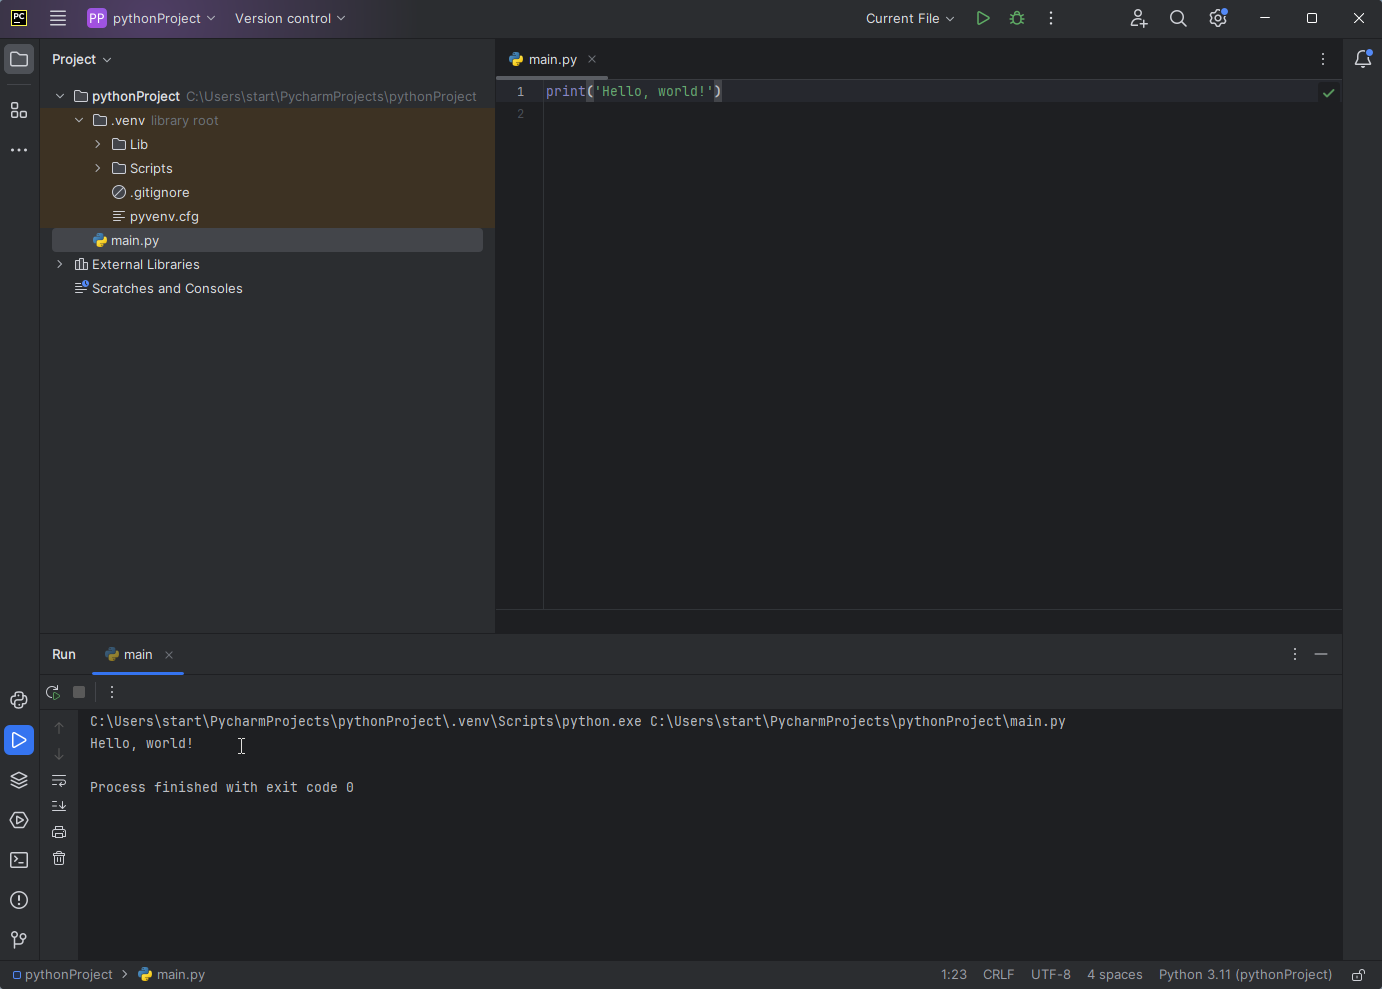
Task: Clear console output with trash icon
Action: click(59, 858)
